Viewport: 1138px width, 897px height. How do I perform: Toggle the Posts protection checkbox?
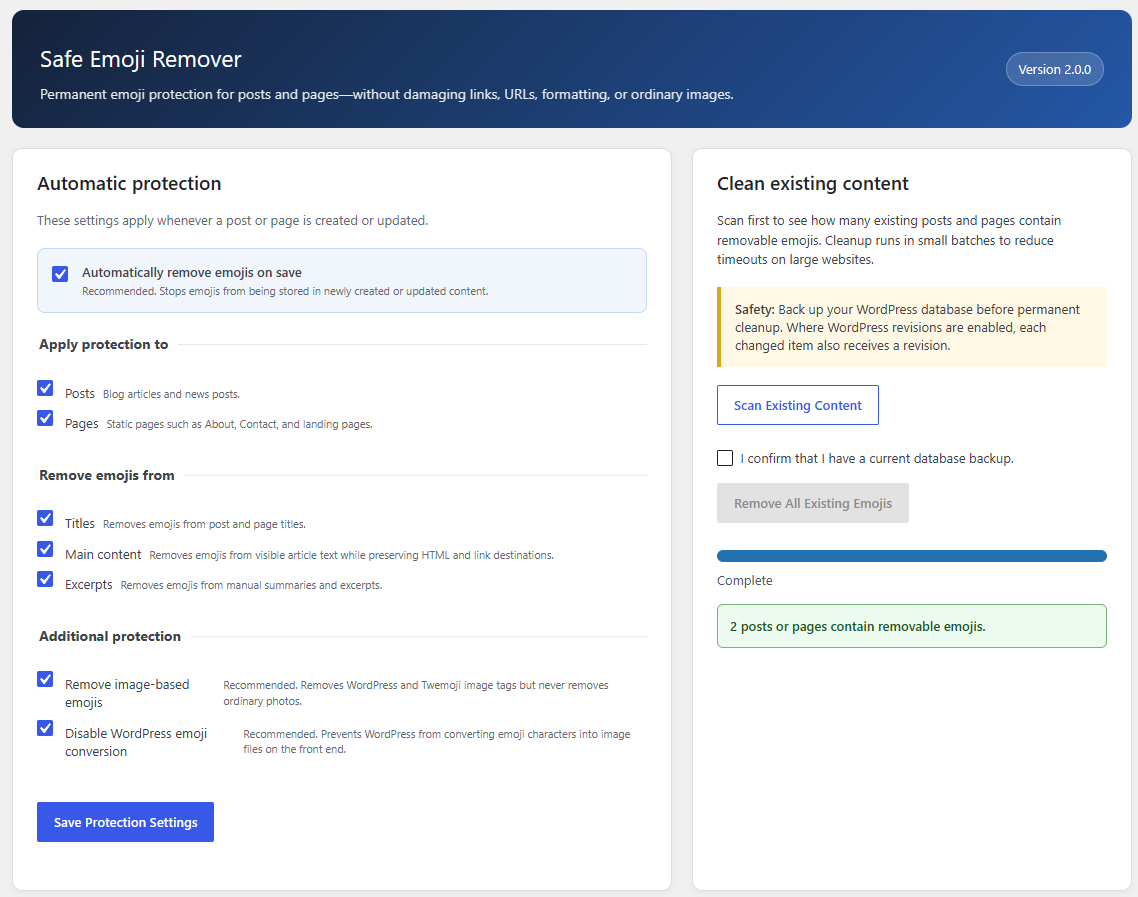point(45,388)
